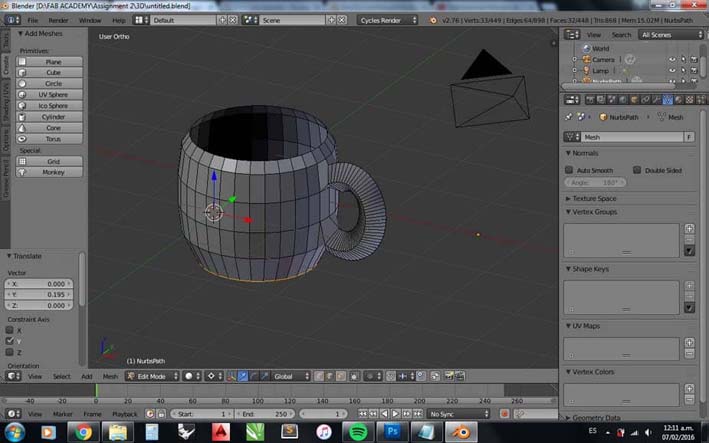Edit the Y translate vector value
This screenshot has height=443, width=709.
39,295
